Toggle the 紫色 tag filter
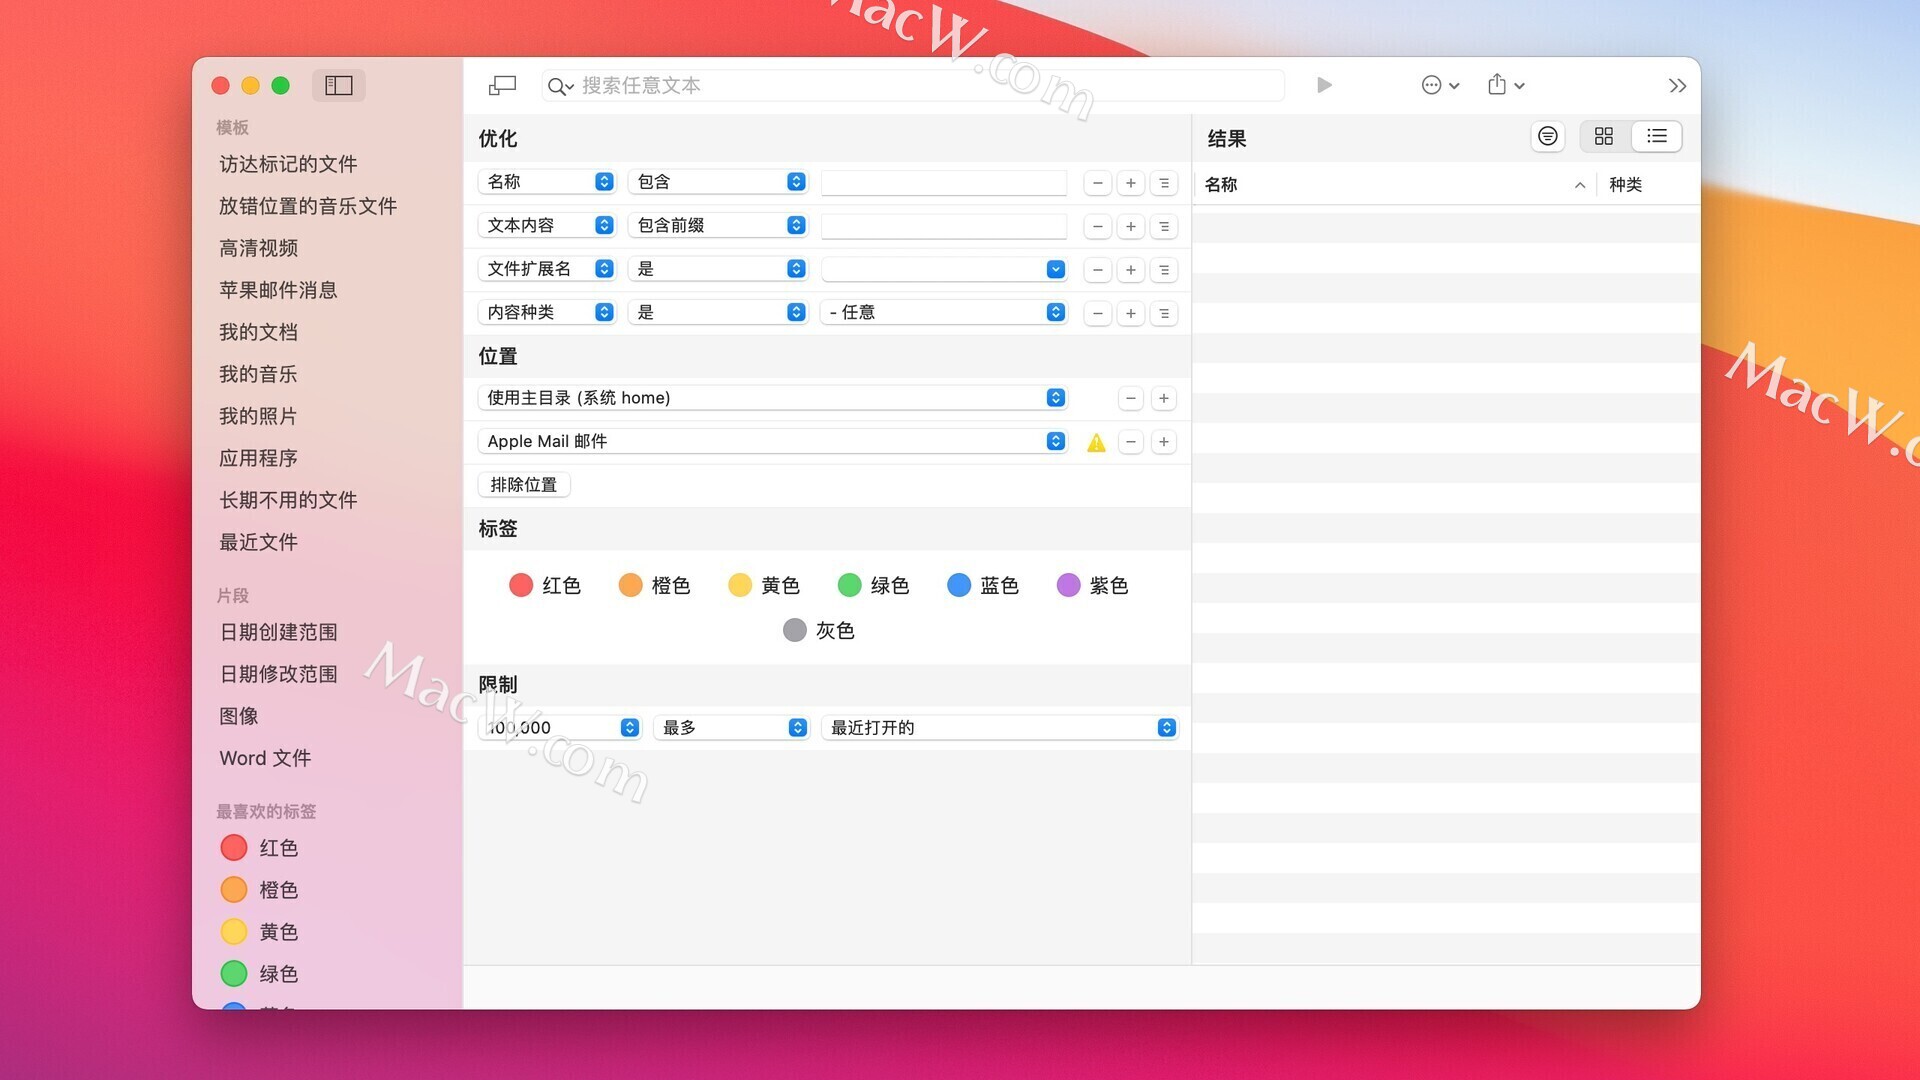 tap(1092, 585)
